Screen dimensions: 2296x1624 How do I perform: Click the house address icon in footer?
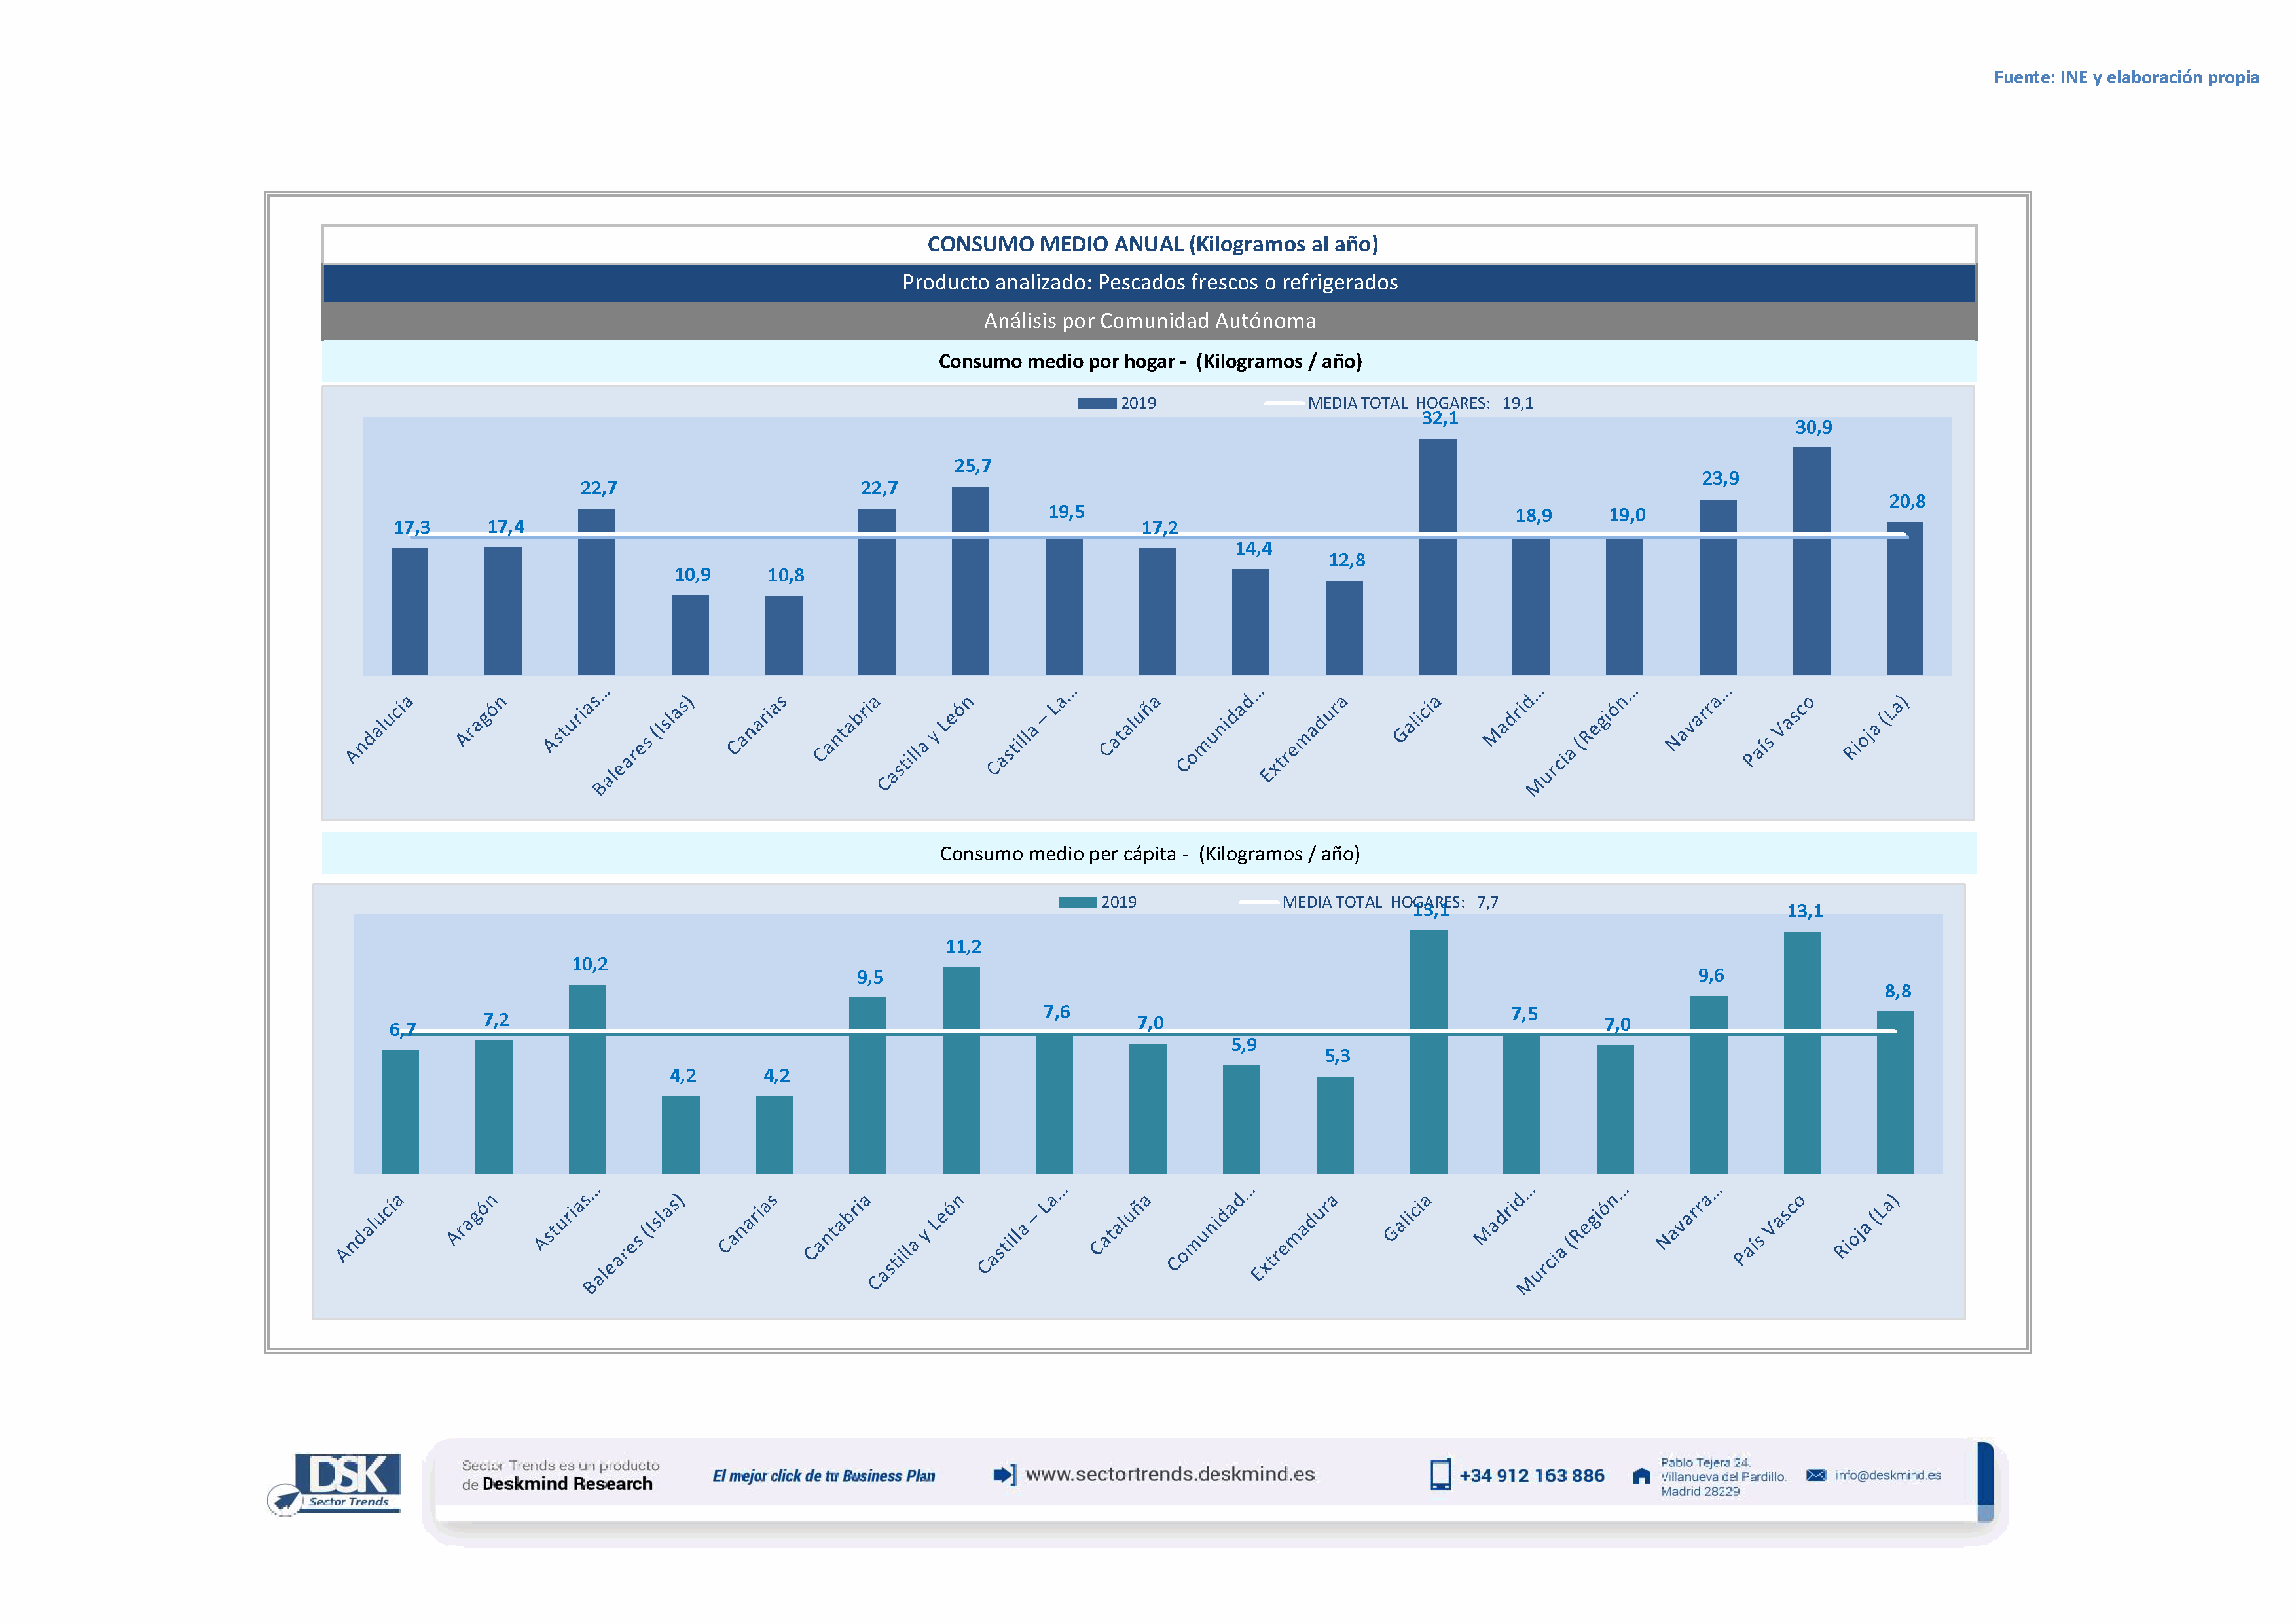(x=1641, y=1476)
